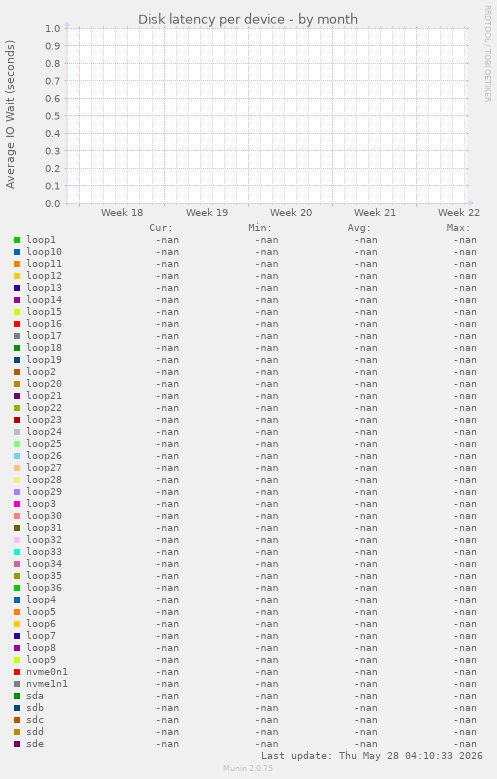Click the 'loop10' legend label
497x779 pixels.
pos(44,252)
